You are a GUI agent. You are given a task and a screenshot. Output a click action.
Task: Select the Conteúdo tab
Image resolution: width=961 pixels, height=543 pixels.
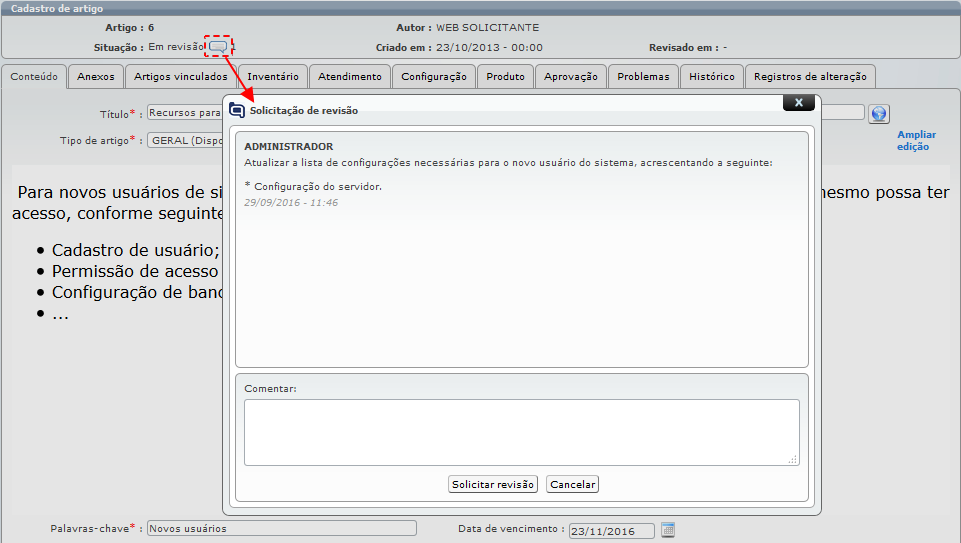[35, 77]
